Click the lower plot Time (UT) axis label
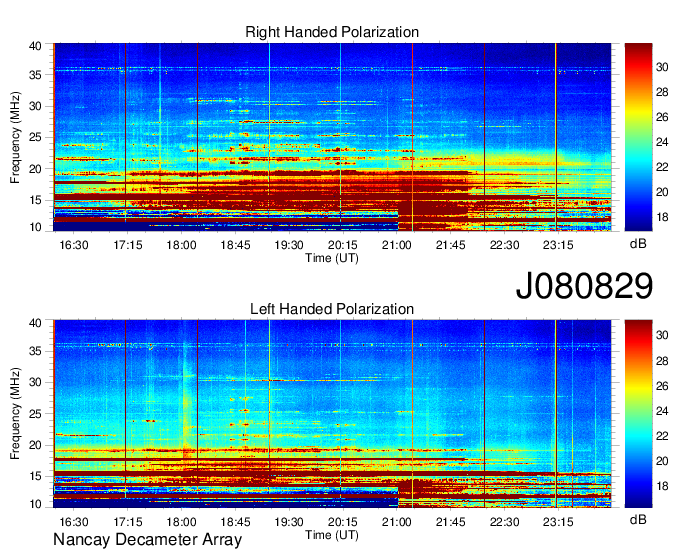Screen dimensions: 680x552 [x=332, y=535]
